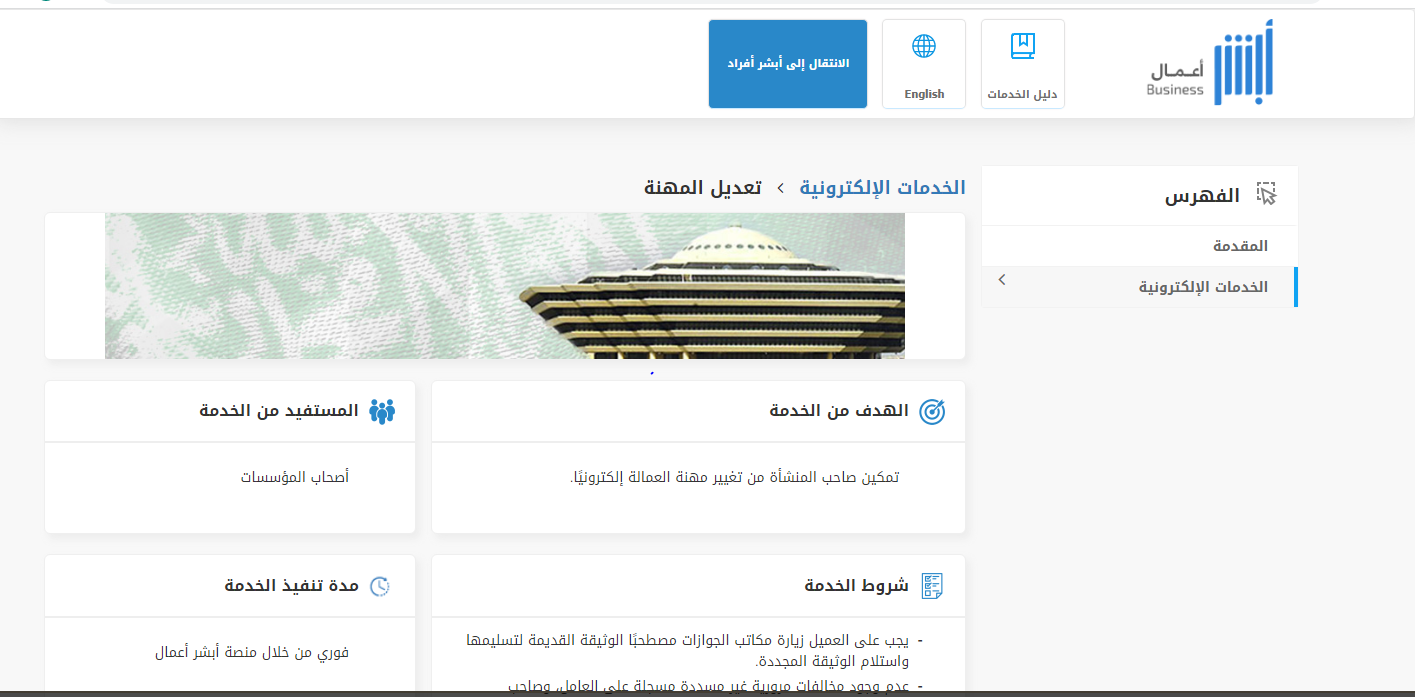Click the المستفيد من الخدمة heading

279,411
